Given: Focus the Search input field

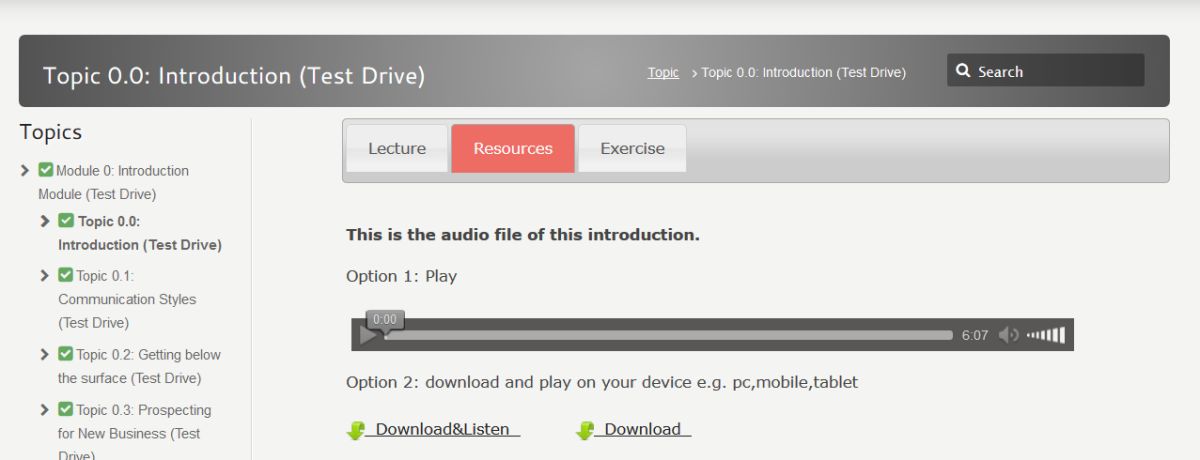Looking at the screenshot, I should (x=1046, y=71).
